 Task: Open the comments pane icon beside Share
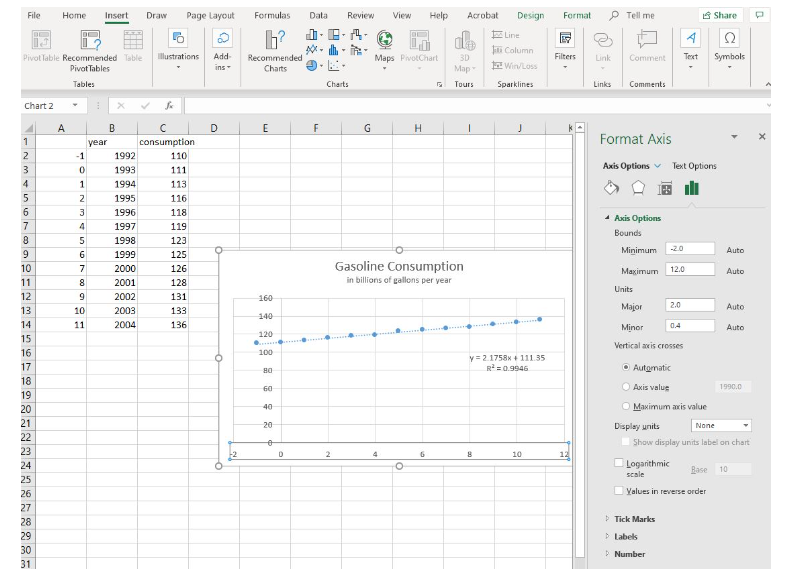tap(759, 15)
